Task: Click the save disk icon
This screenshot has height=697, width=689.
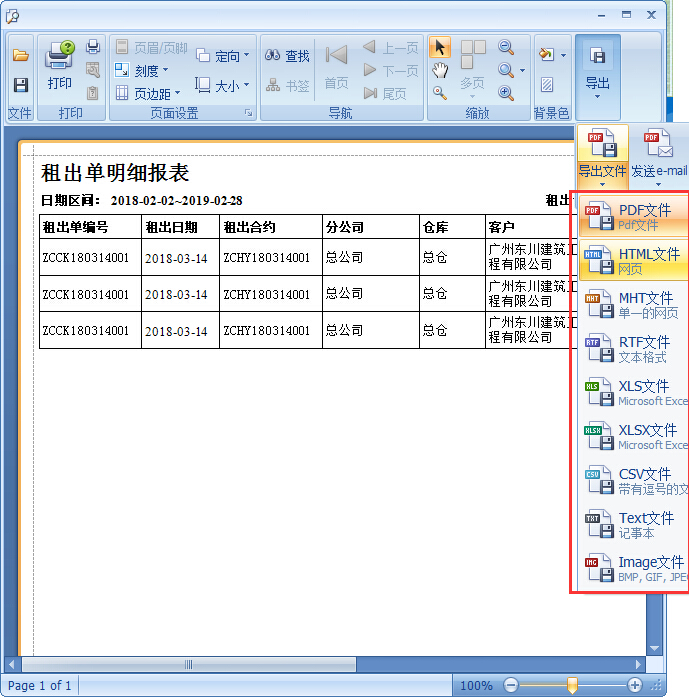Action: [20, 86]
